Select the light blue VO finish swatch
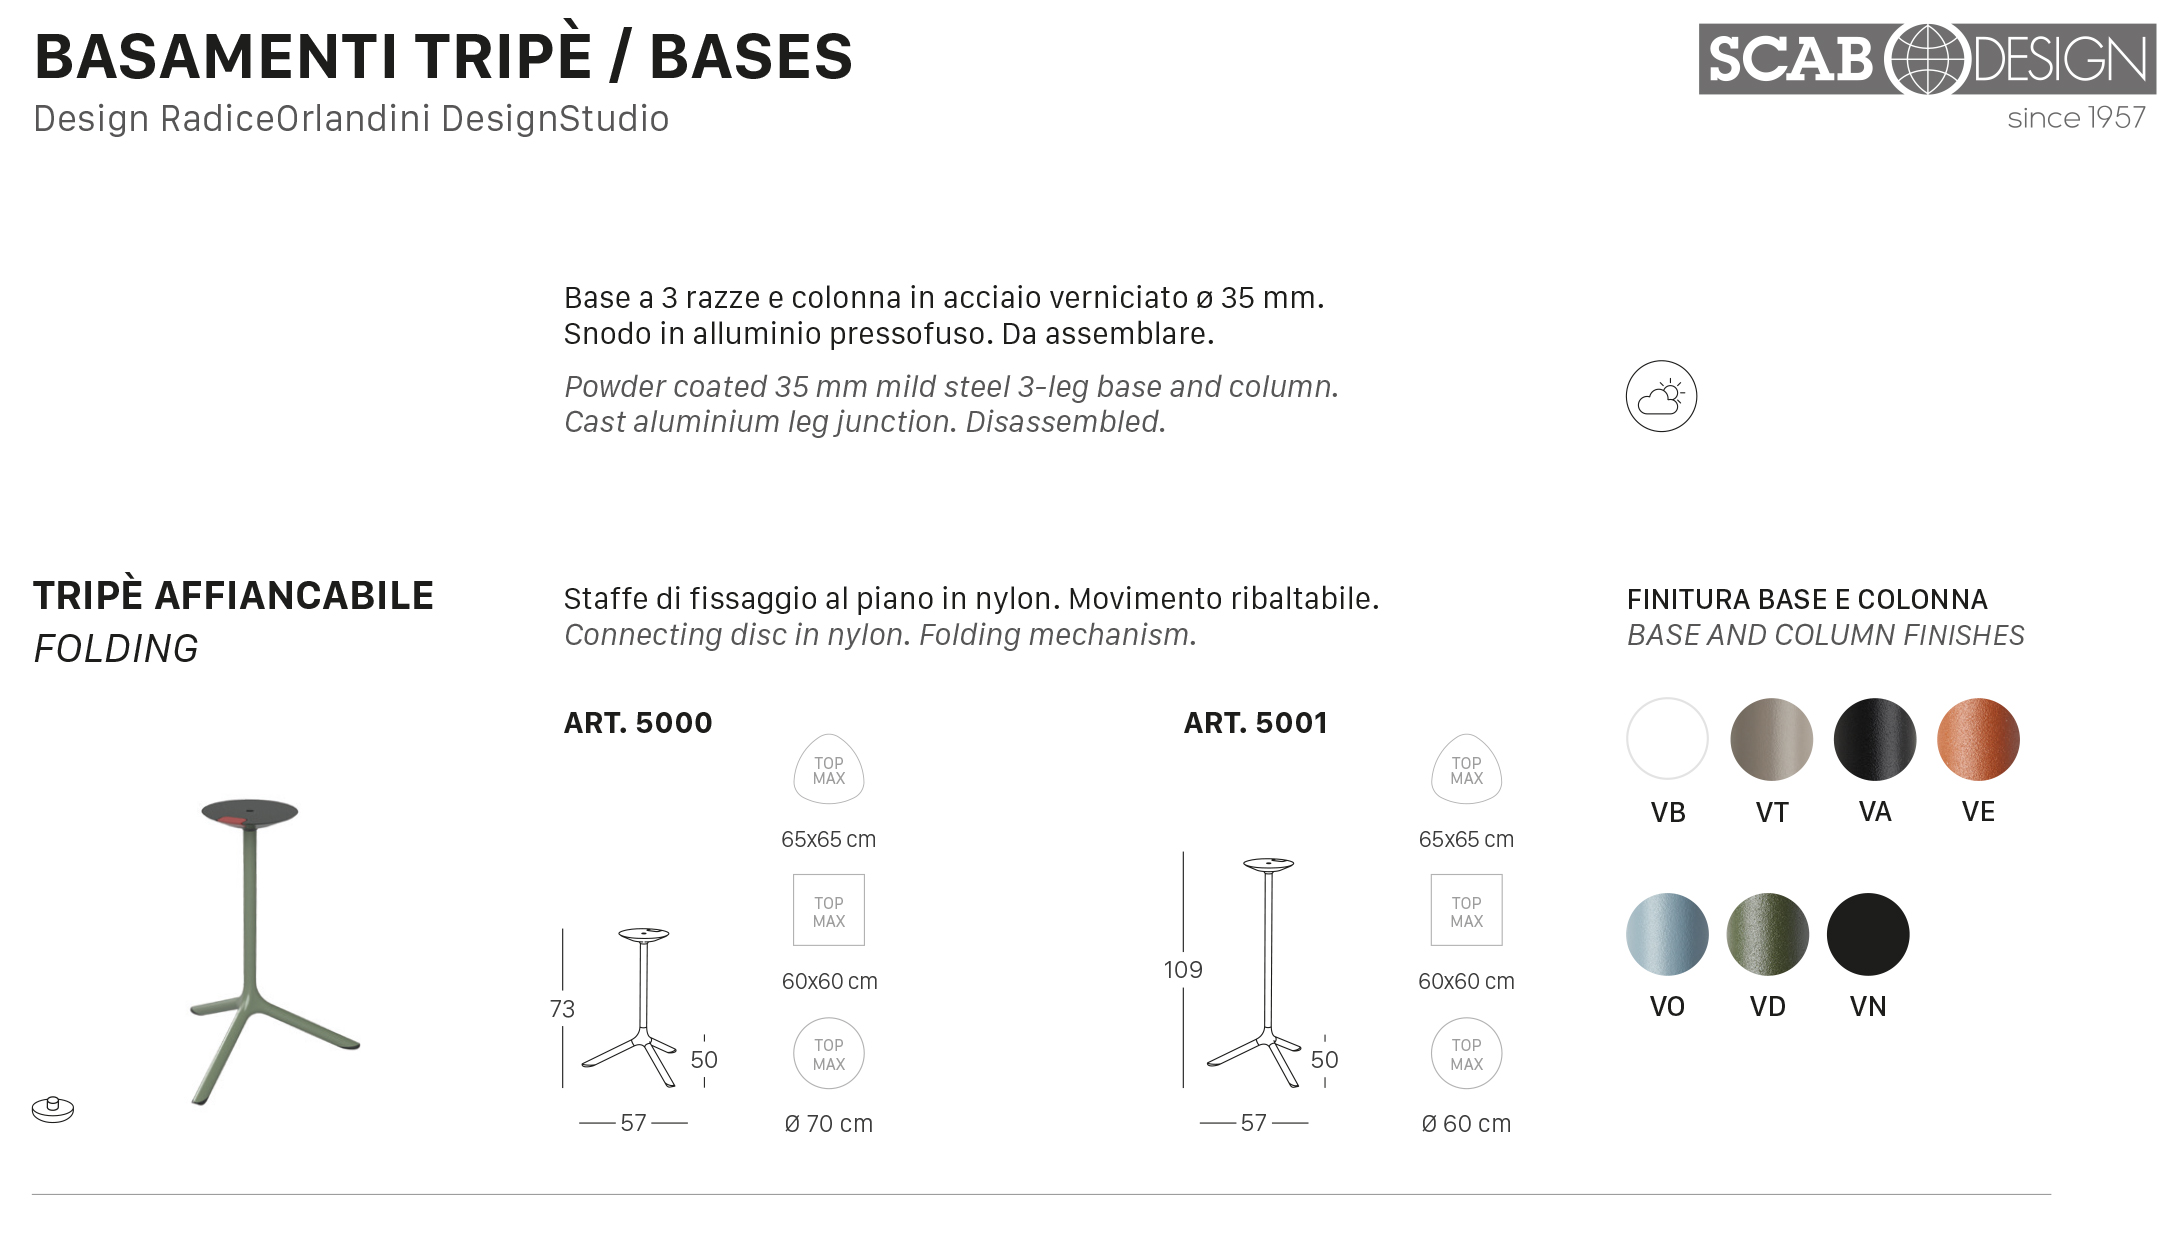The height and width of the screenshot is (1241, 2168). tap(1667, 934)
